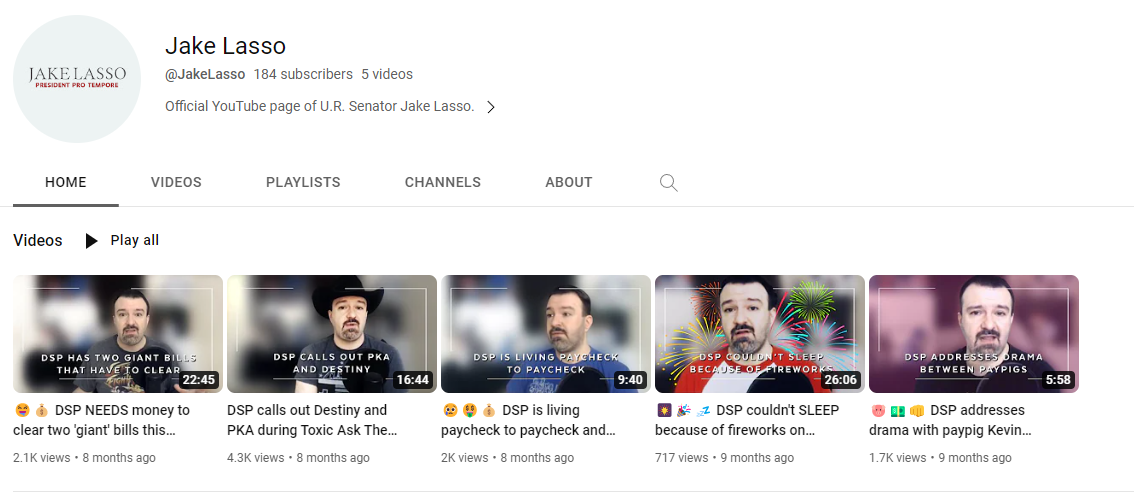Click '1.7K views • 9 months ago' text
Image resolution: width=1134 pixels, height=496 pixels.
click(x=941, y=458)
